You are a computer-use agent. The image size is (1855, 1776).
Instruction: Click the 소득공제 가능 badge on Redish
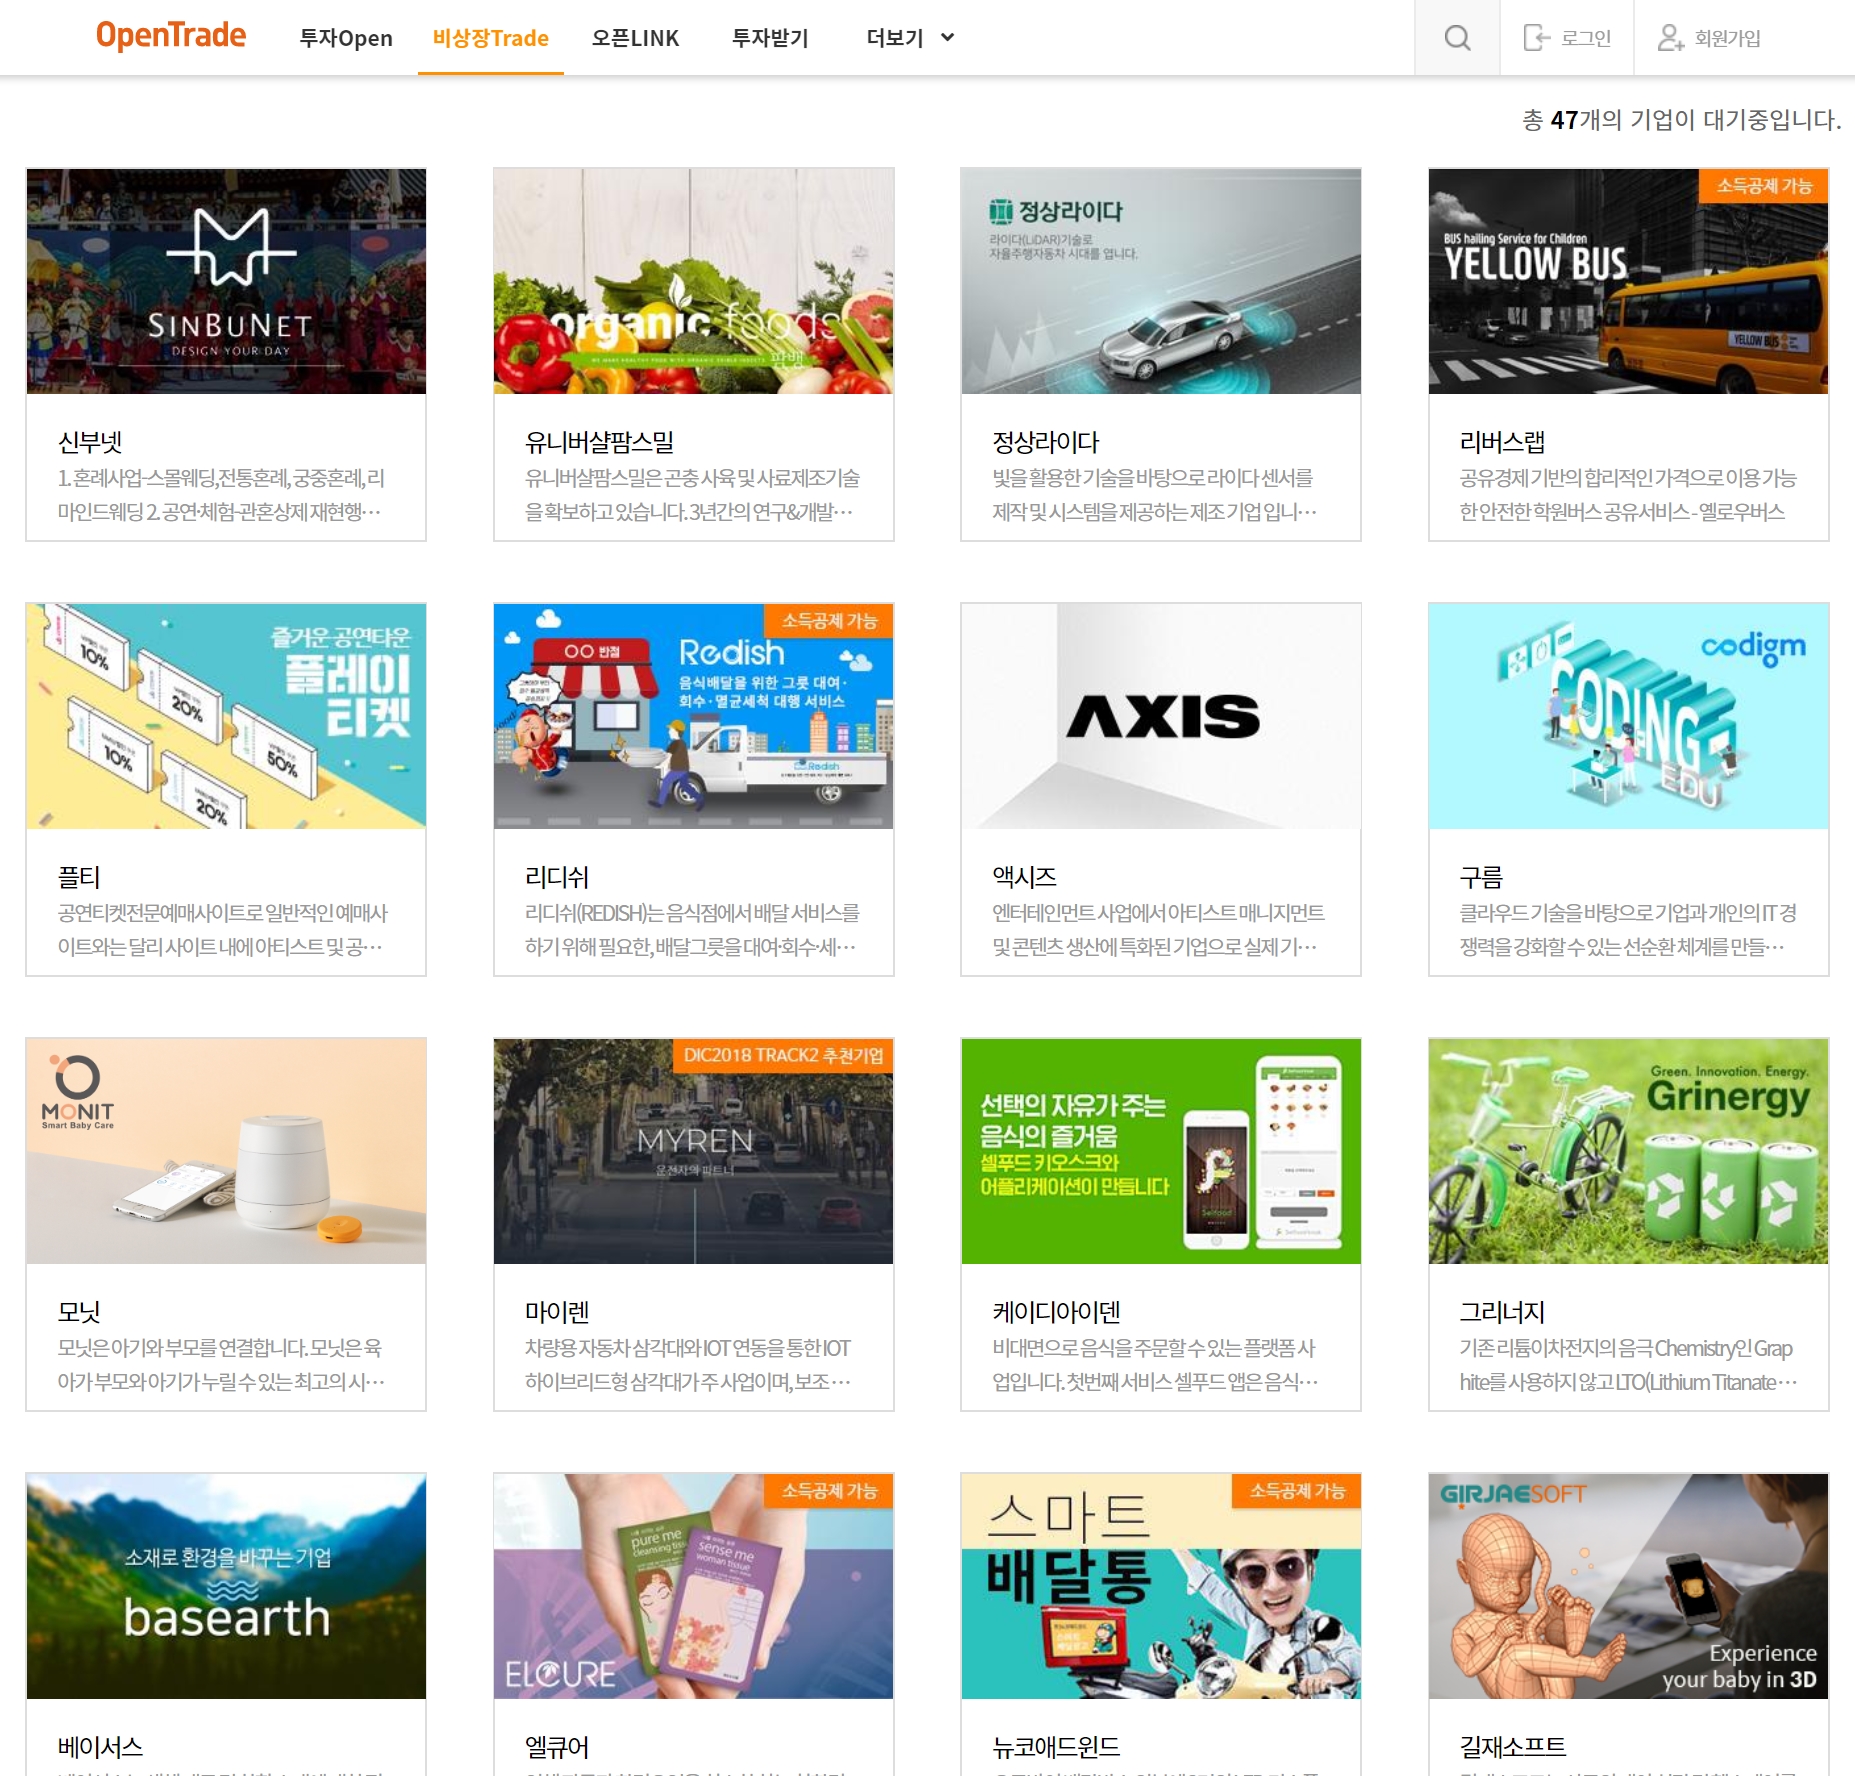point(828,621)
